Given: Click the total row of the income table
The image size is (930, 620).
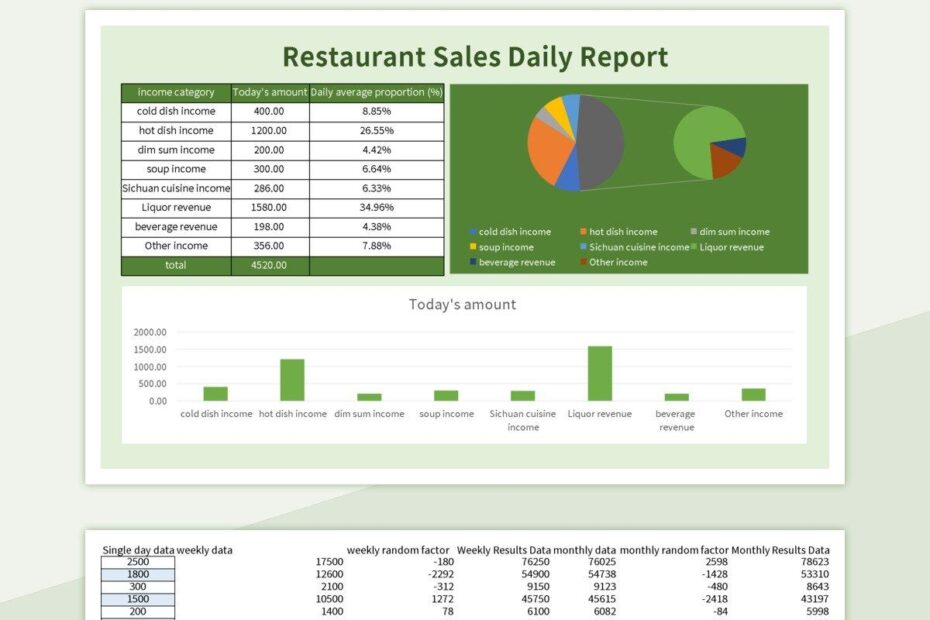Looking at the screenshot, I should [176, 265].
